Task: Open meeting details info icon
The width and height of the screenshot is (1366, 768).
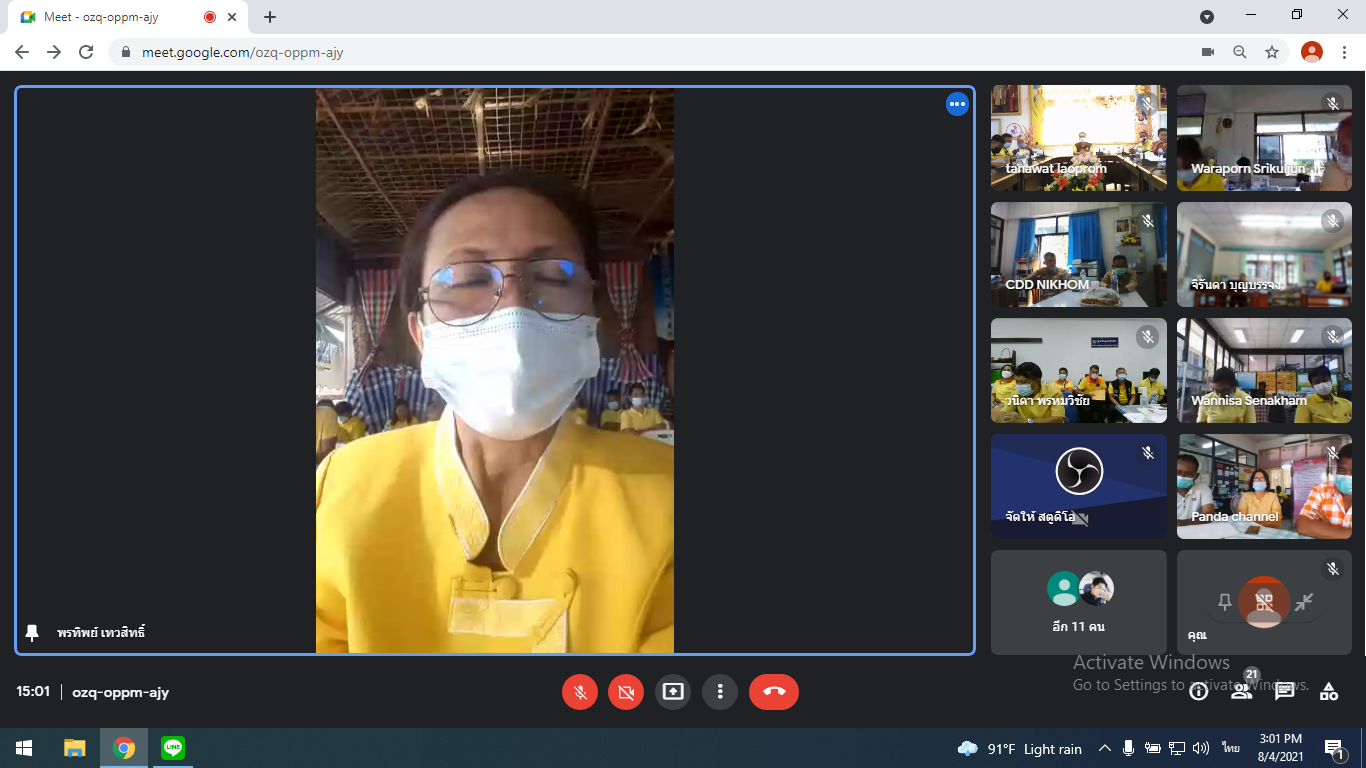Action: (x=1198, y=691)
